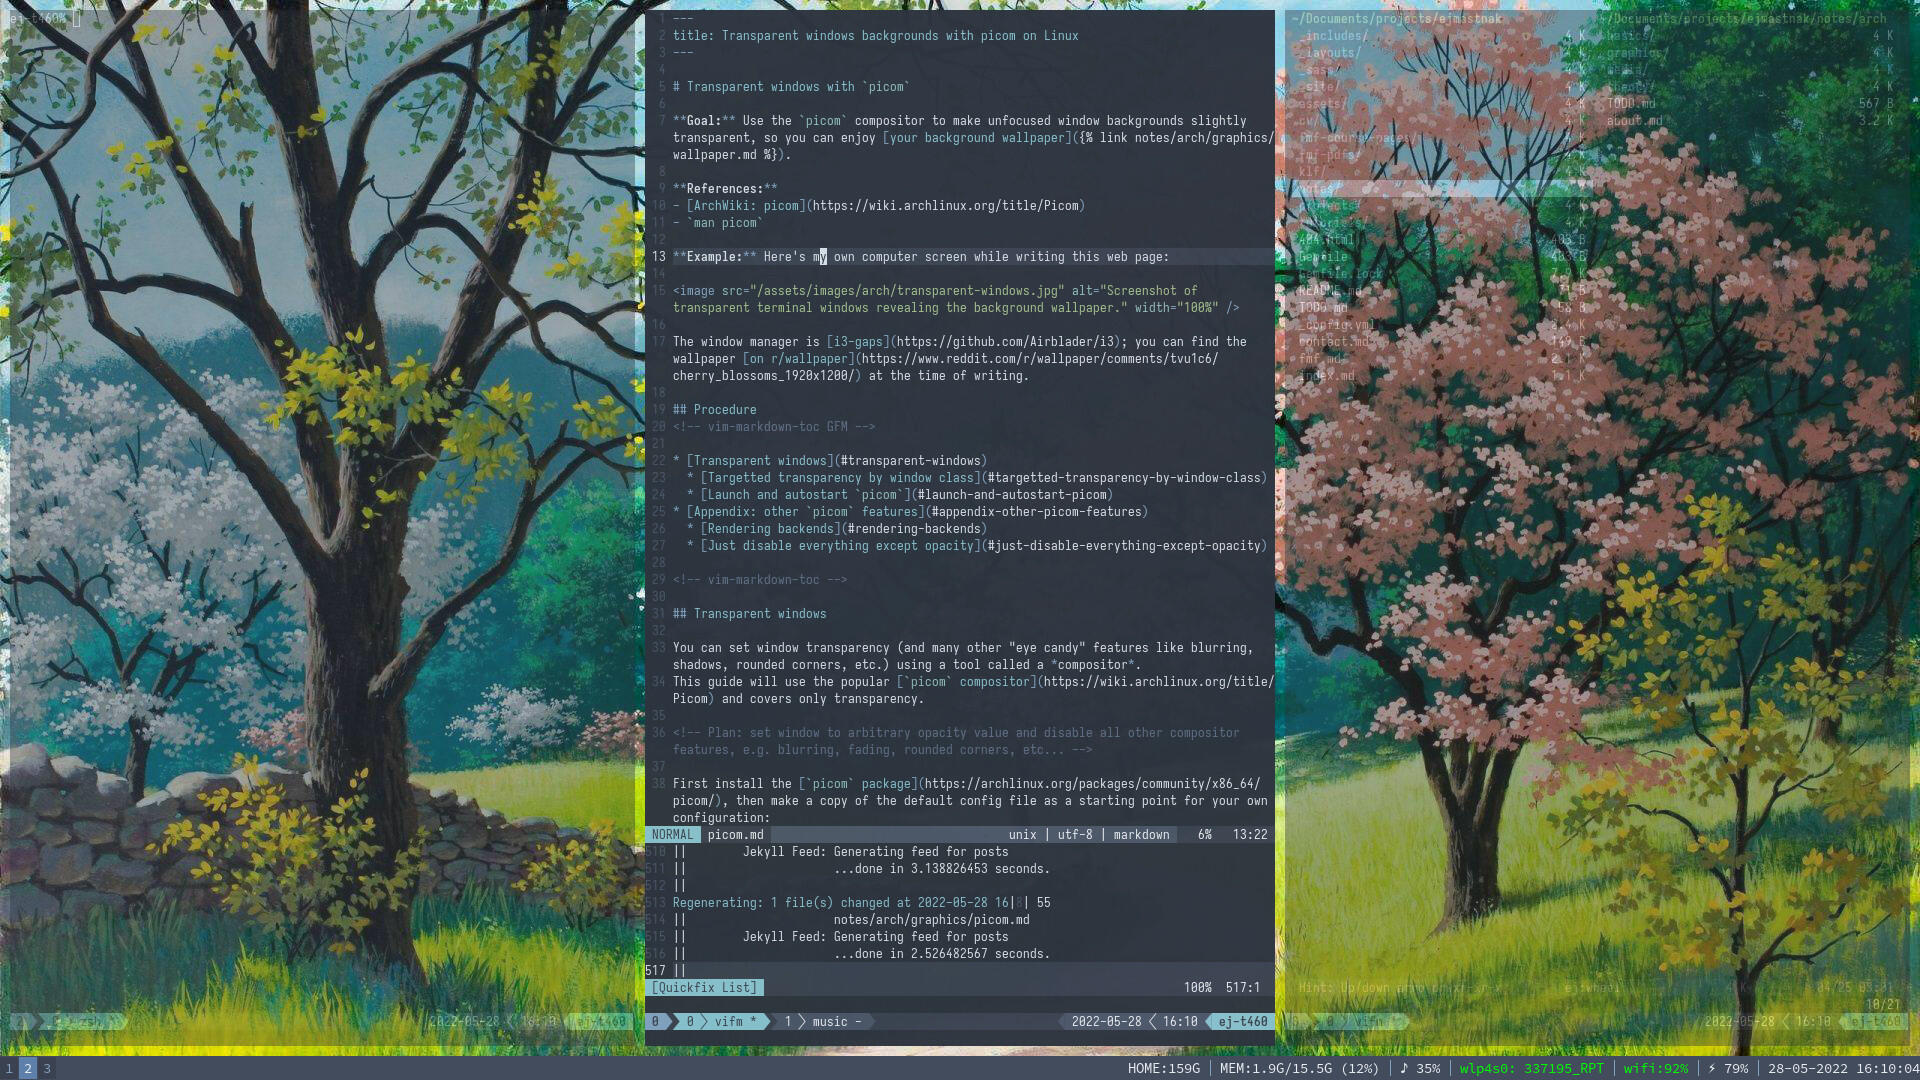
Task: Select tmux window '1 music -'
Action: 823,1021
